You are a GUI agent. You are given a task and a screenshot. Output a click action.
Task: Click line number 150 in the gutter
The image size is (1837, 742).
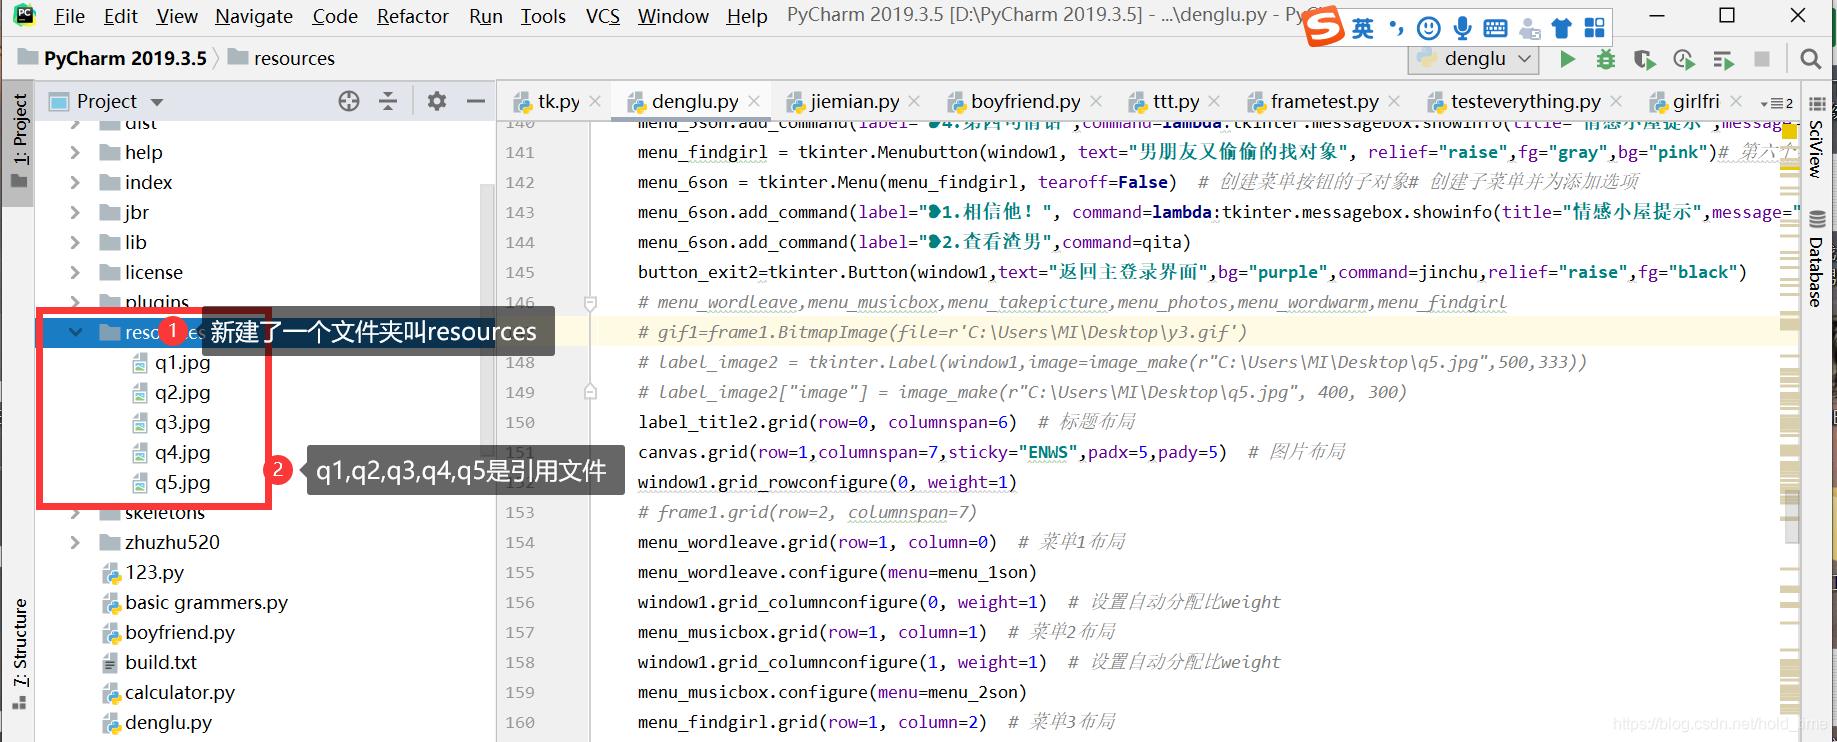(520, 422)
